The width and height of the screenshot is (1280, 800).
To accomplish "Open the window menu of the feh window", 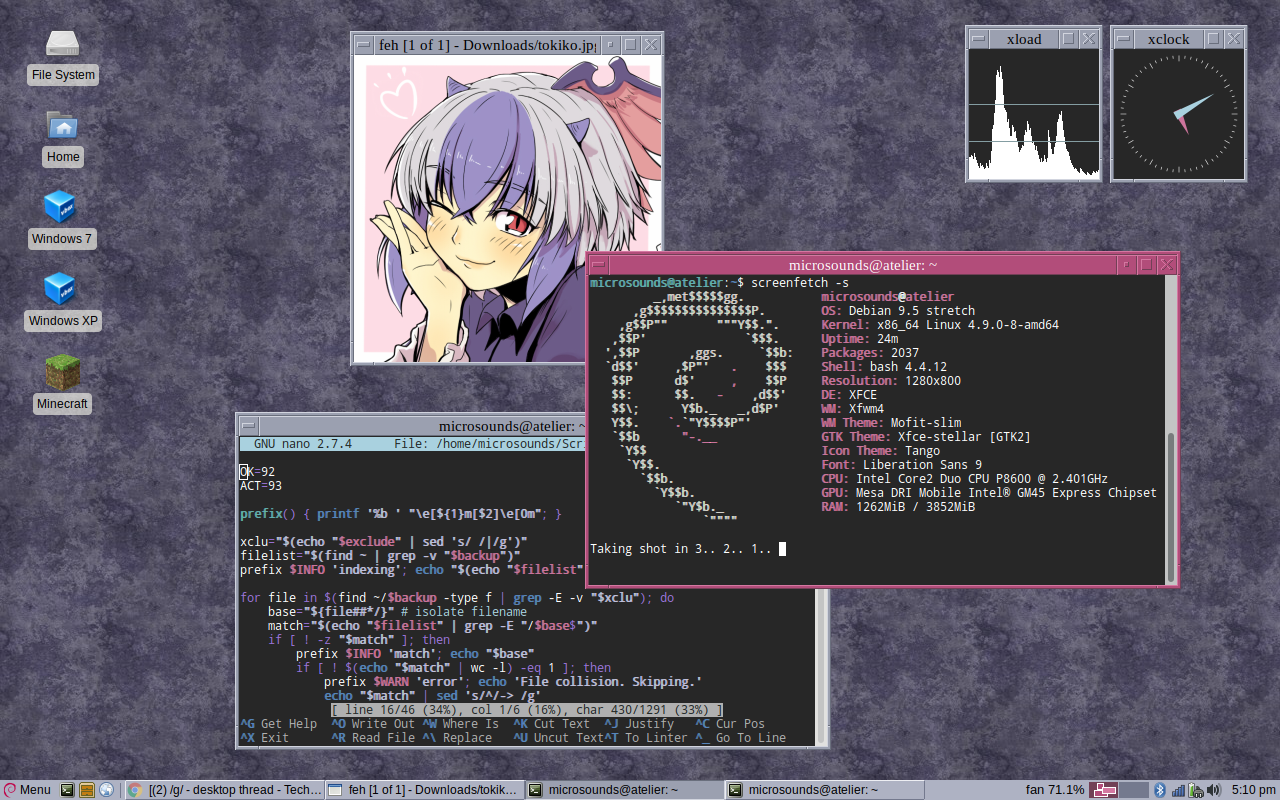I will point(365,45).
